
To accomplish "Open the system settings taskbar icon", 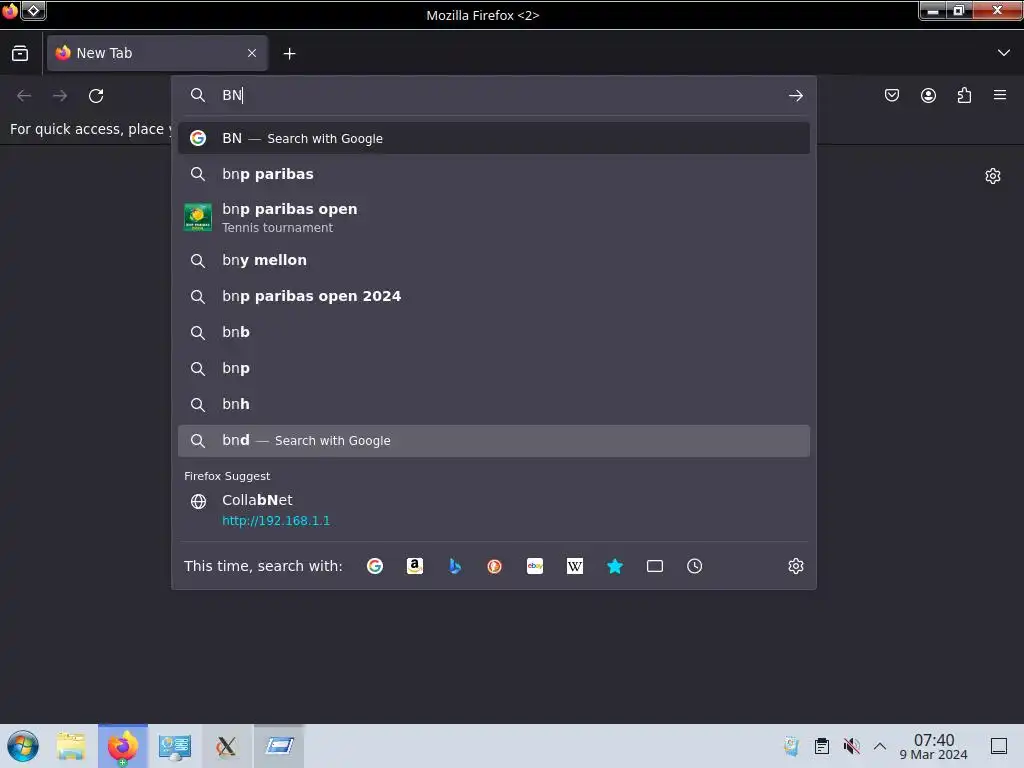I will [x=174, y=746].
